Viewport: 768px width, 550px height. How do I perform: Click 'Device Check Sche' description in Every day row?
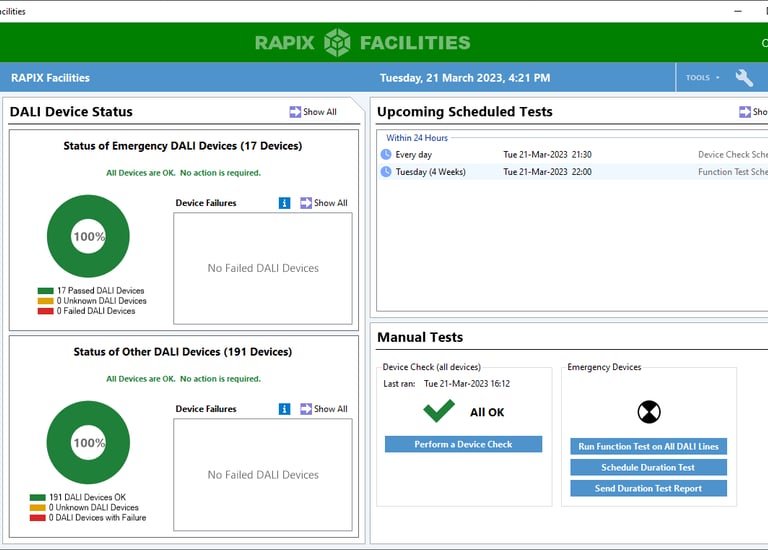click(733, 154)
